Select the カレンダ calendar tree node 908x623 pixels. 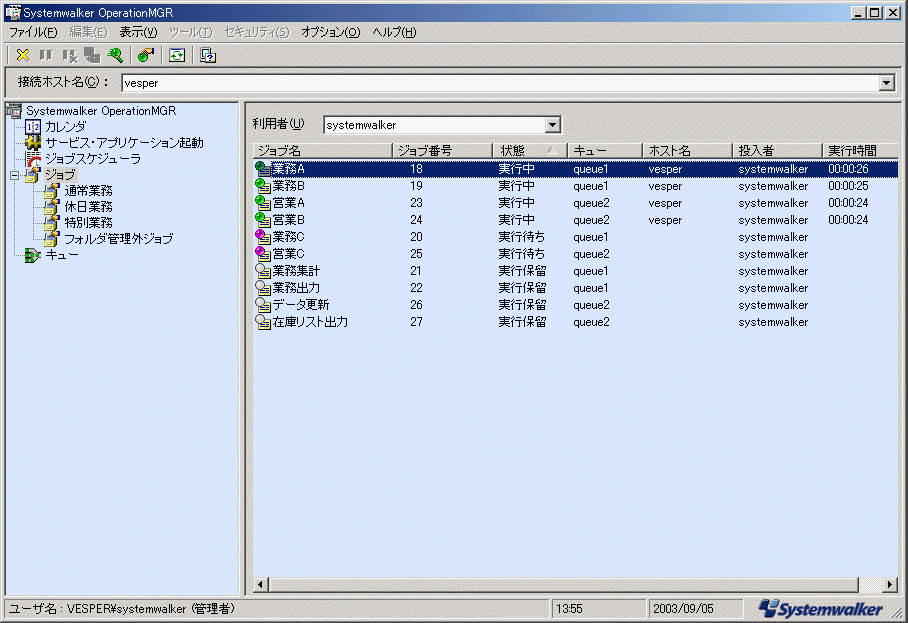(x=65, y=127)
